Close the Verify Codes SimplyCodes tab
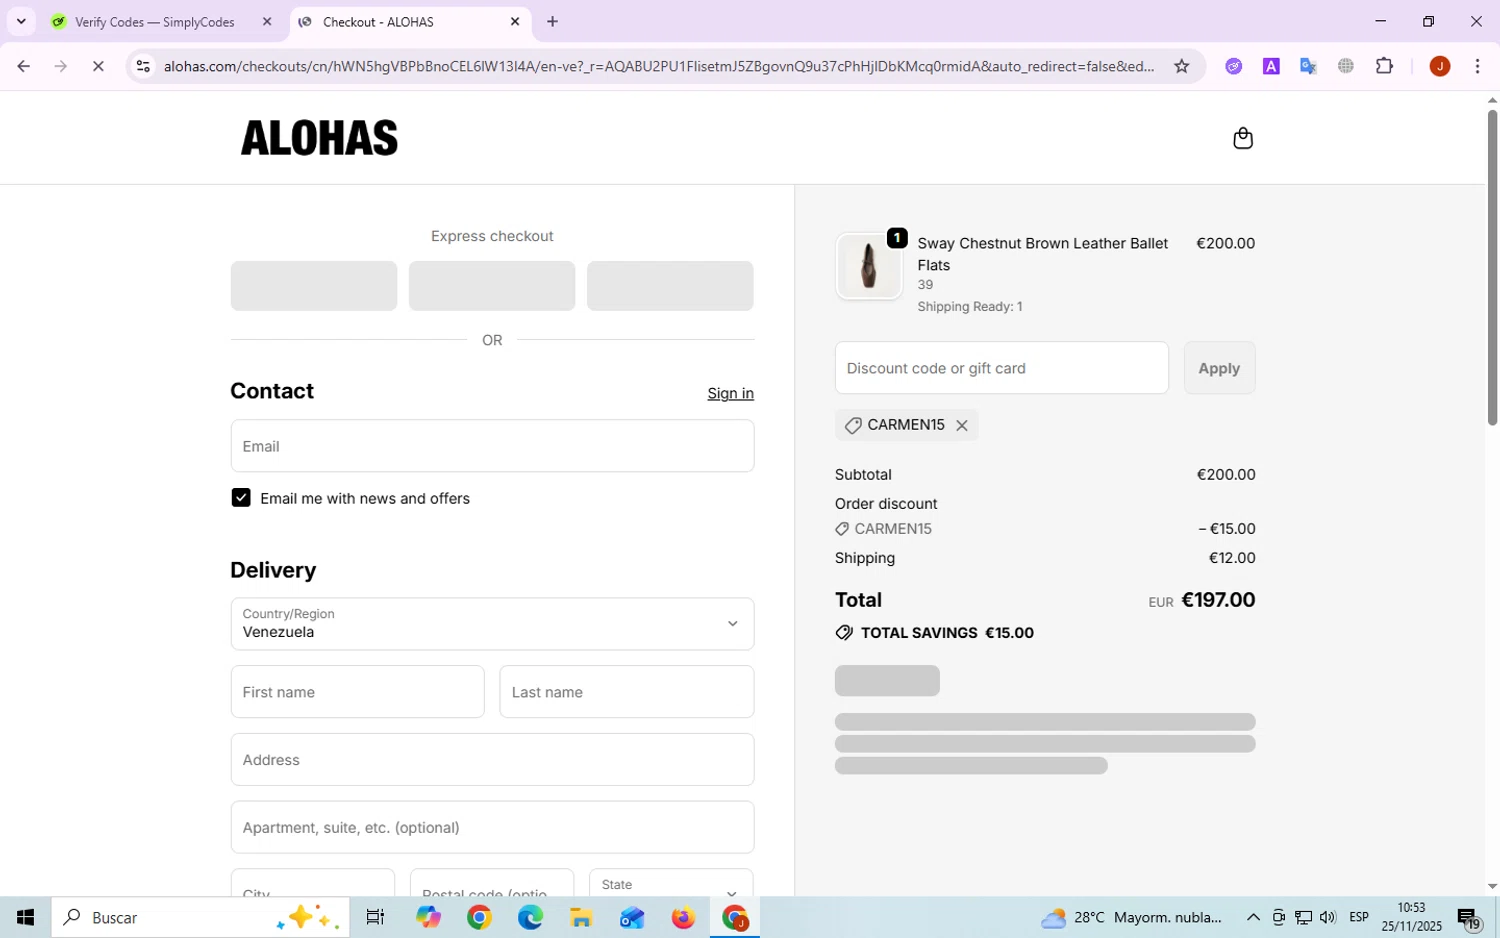This screenshot has height=938, width=1500. (x=267, y=21)
